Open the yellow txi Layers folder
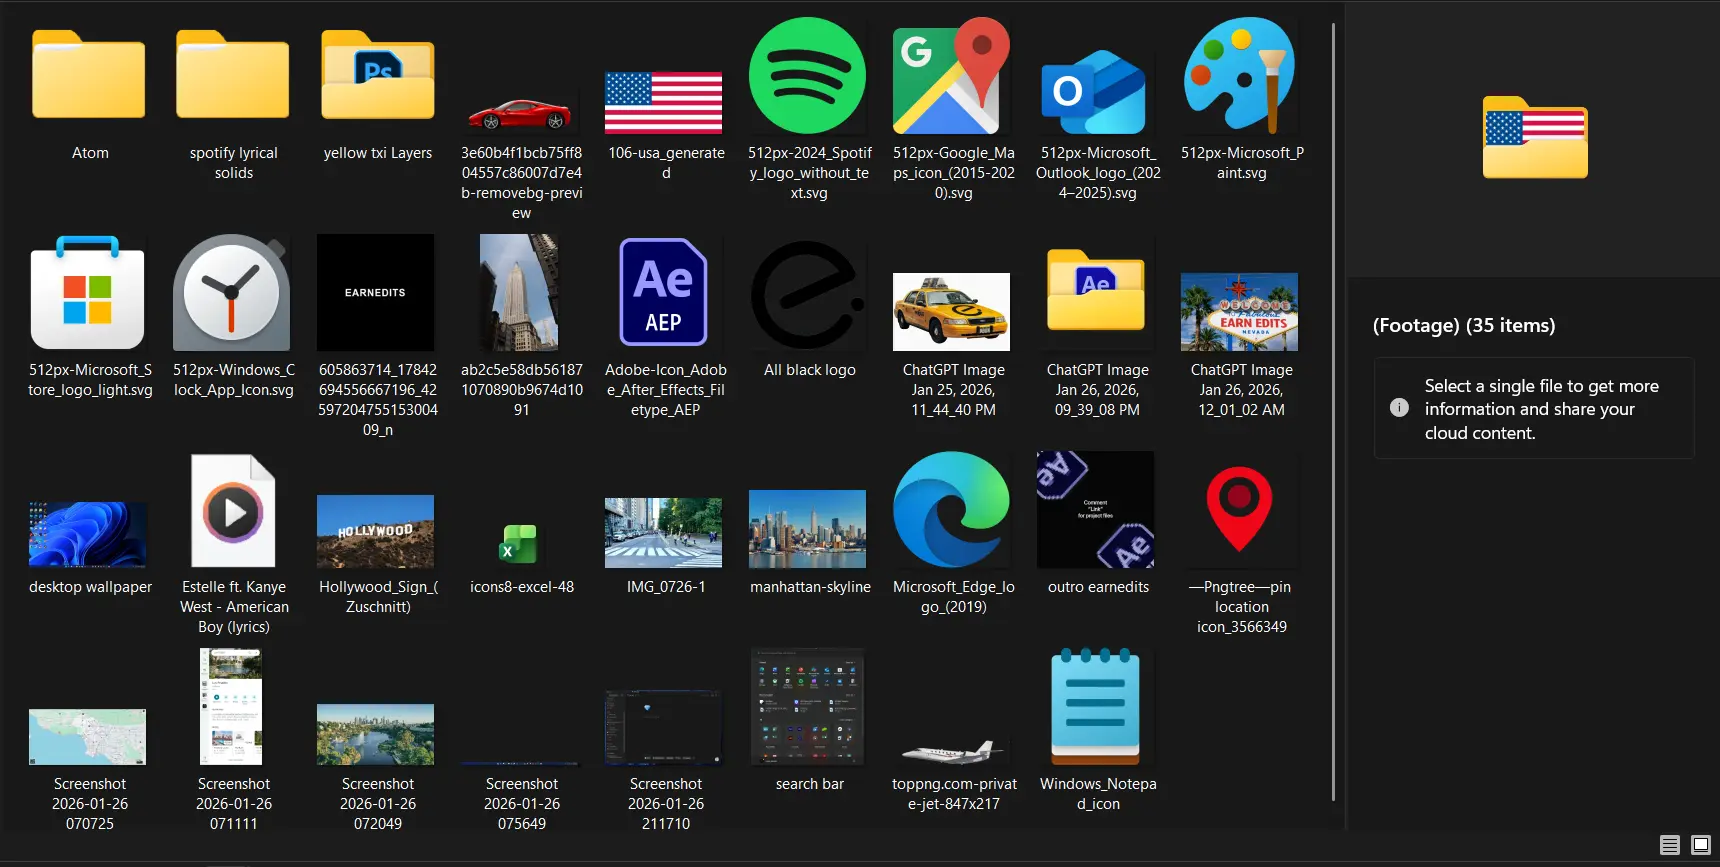The image size is (1720, 867). (x=377, y=77)
